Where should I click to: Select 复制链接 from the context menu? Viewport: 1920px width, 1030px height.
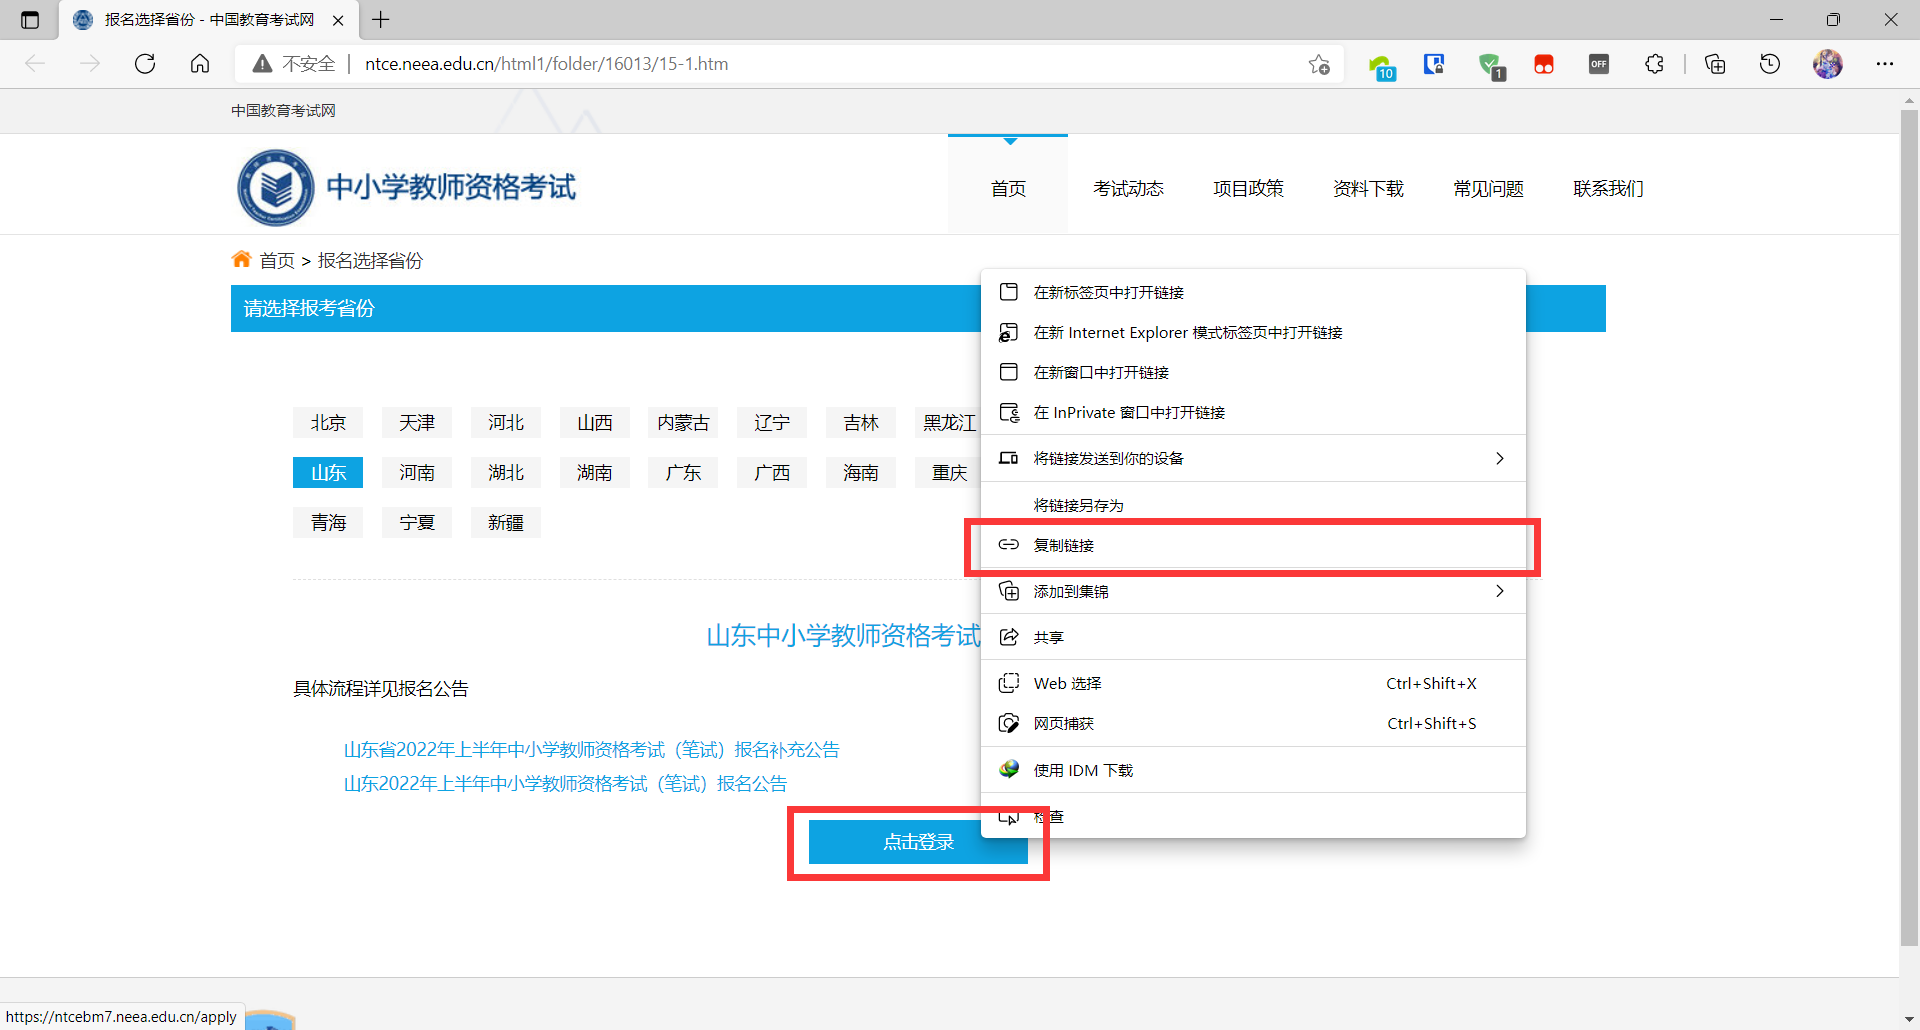1064,545
